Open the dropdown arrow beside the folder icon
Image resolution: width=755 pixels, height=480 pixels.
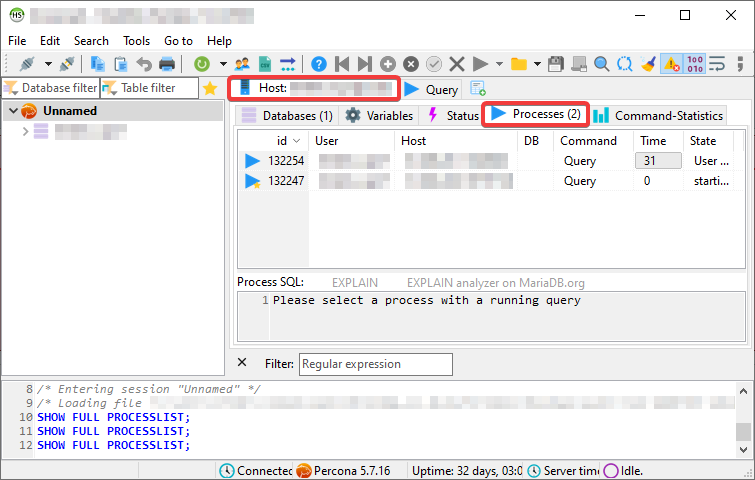[x=537, y=64]
